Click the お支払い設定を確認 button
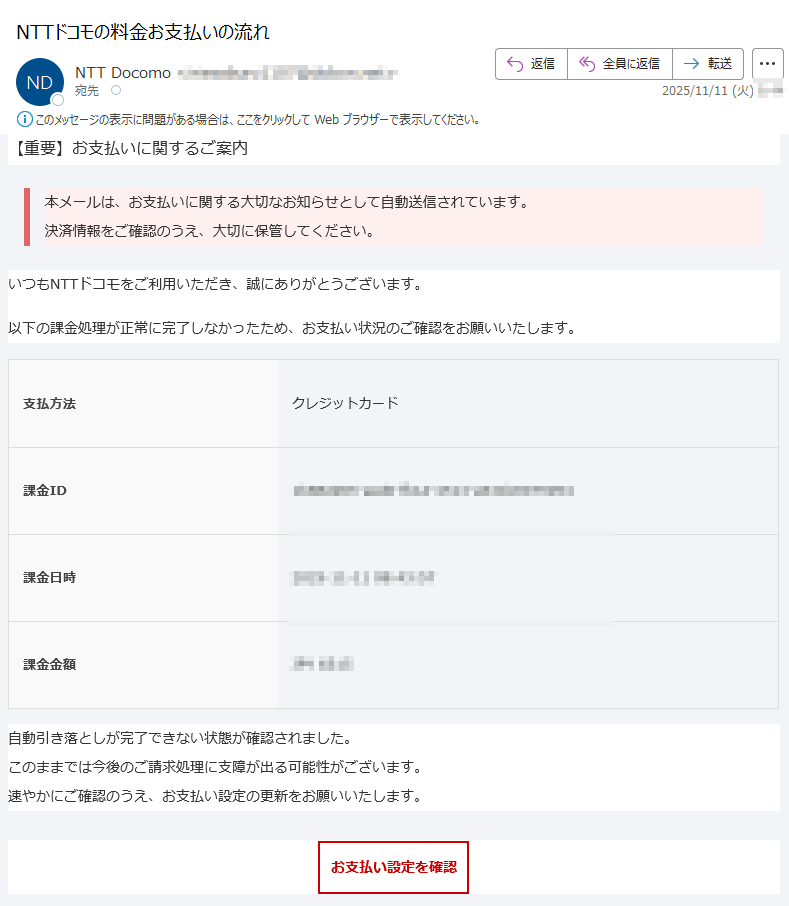 click(393, 867)
